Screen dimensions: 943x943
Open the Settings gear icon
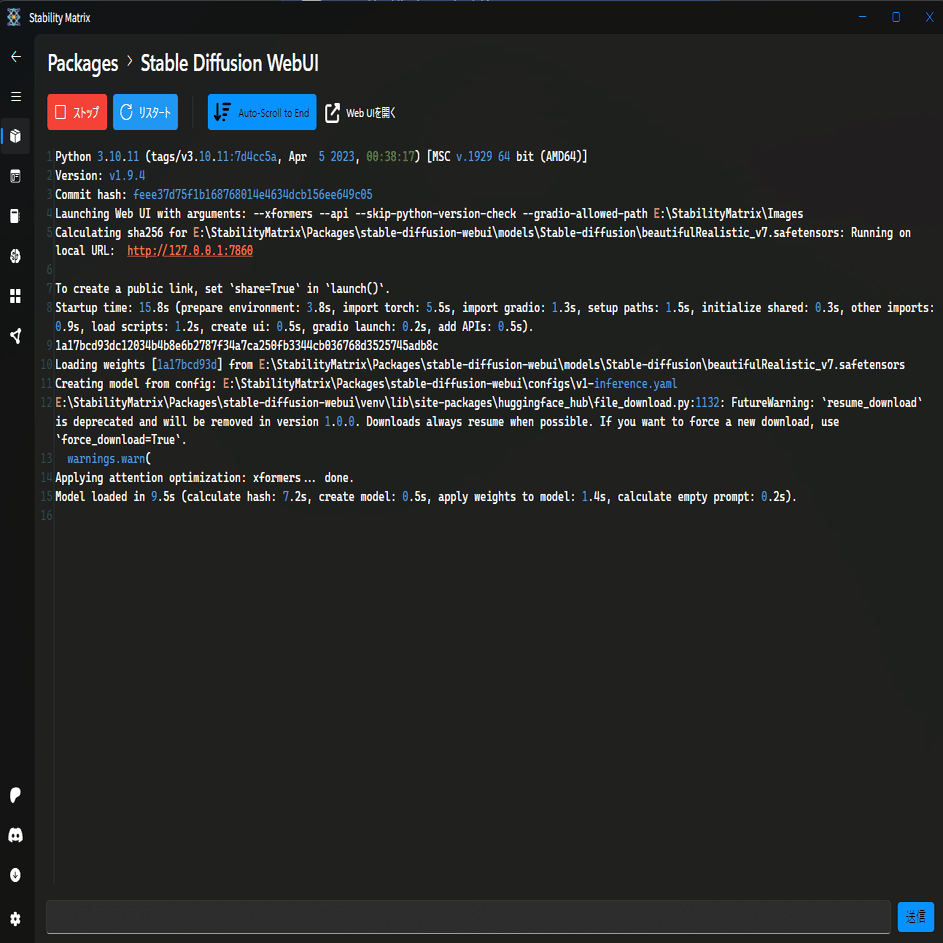pyautogui.click(x=16, y=918)
